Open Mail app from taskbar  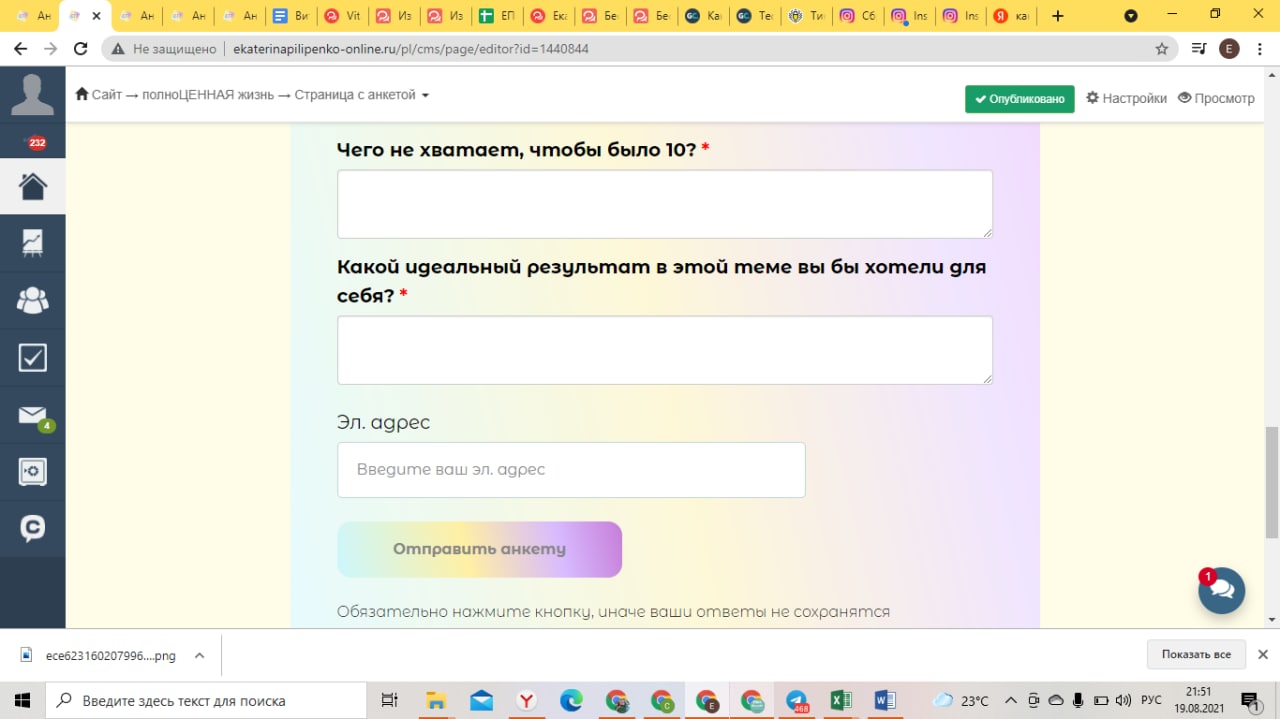point(481,700)
